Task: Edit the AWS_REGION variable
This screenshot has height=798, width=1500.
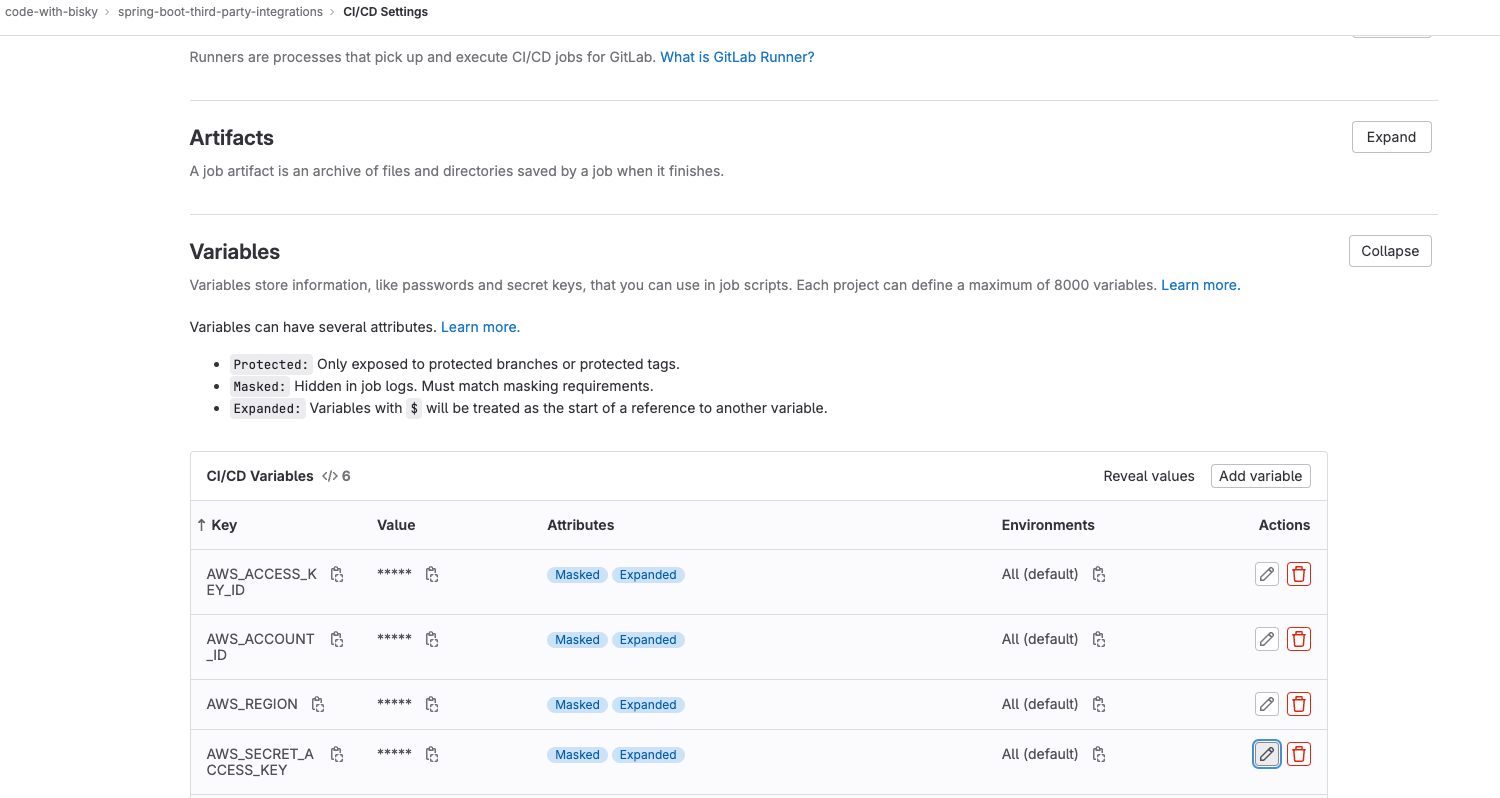Action: (x=1267, y=704)
